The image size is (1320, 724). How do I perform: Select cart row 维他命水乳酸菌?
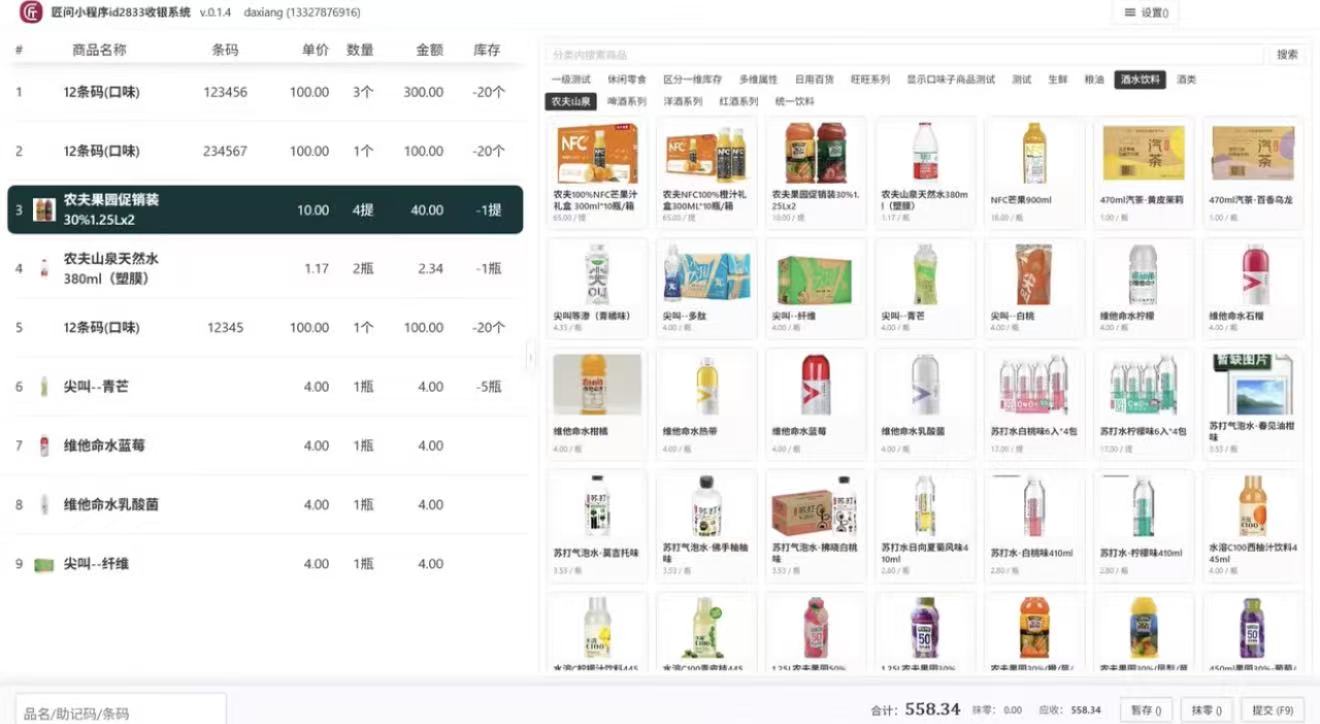tap(265, 505)
